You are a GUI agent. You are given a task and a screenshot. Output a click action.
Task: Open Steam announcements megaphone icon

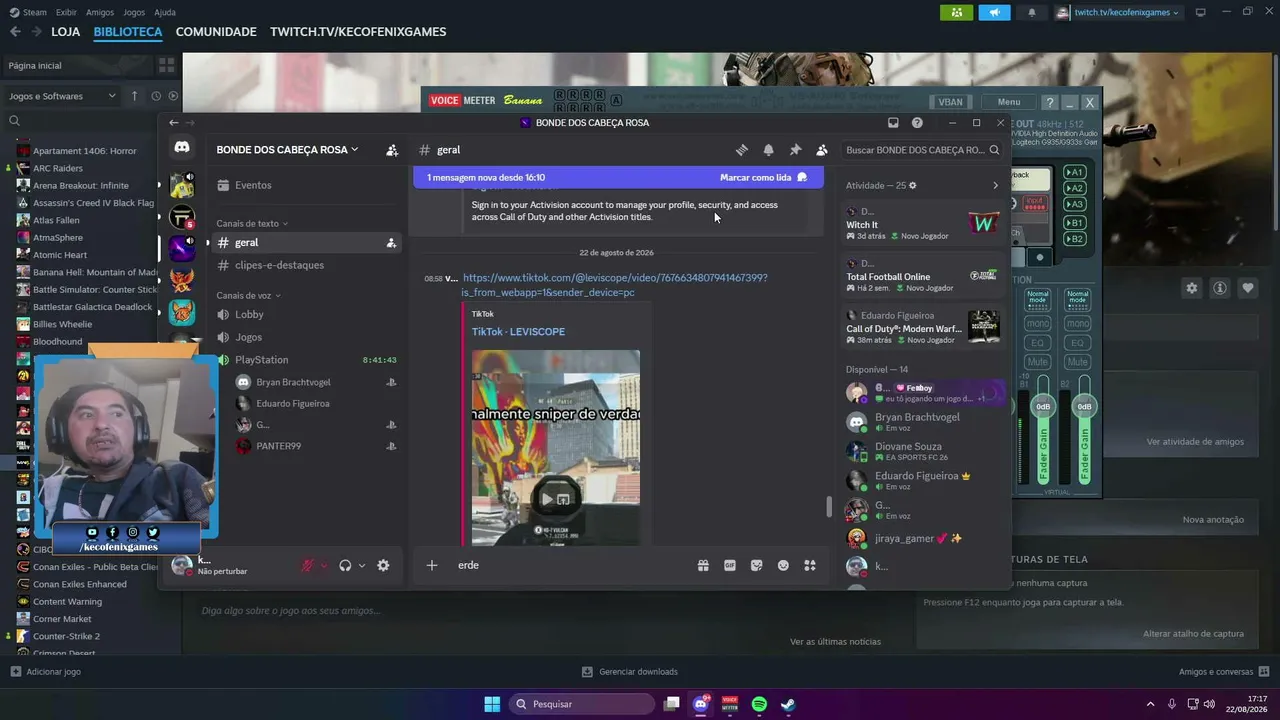[994, 12]
